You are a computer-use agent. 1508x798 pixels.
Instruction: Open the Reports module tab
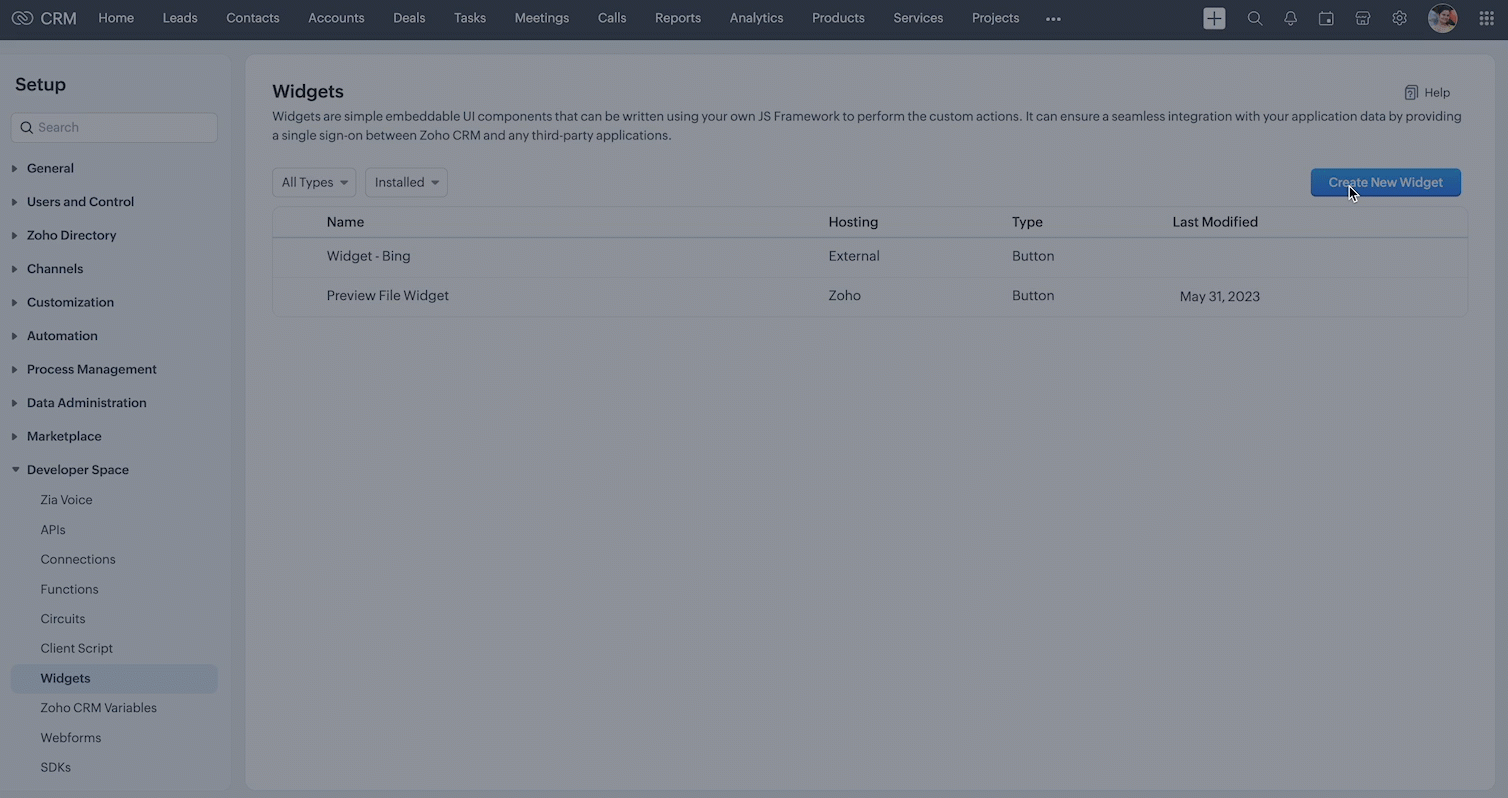coord(678,18)
